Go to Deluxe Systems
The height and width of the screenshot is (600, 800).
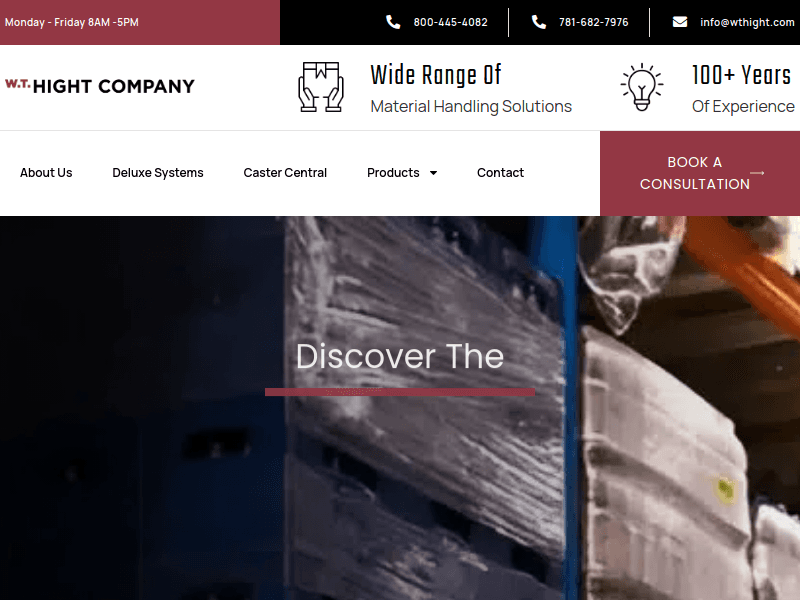point(158,173)
